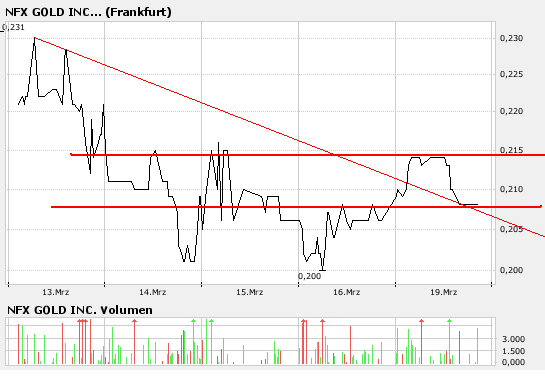Screen dimensions: 545x384
Task: Click the 16.Mrz date label
Action: coord(347,292)
